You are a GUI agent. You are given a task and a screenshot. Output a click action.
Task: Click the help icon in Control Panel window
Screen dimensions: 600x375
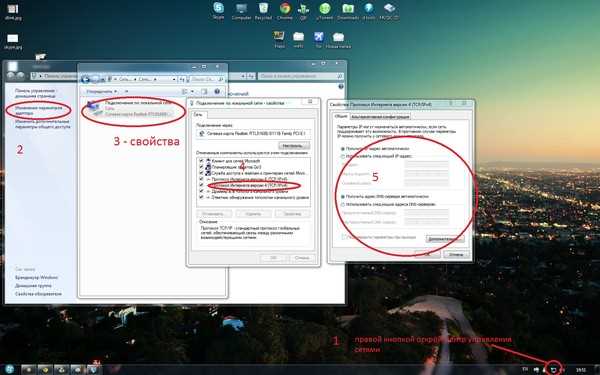341,87
